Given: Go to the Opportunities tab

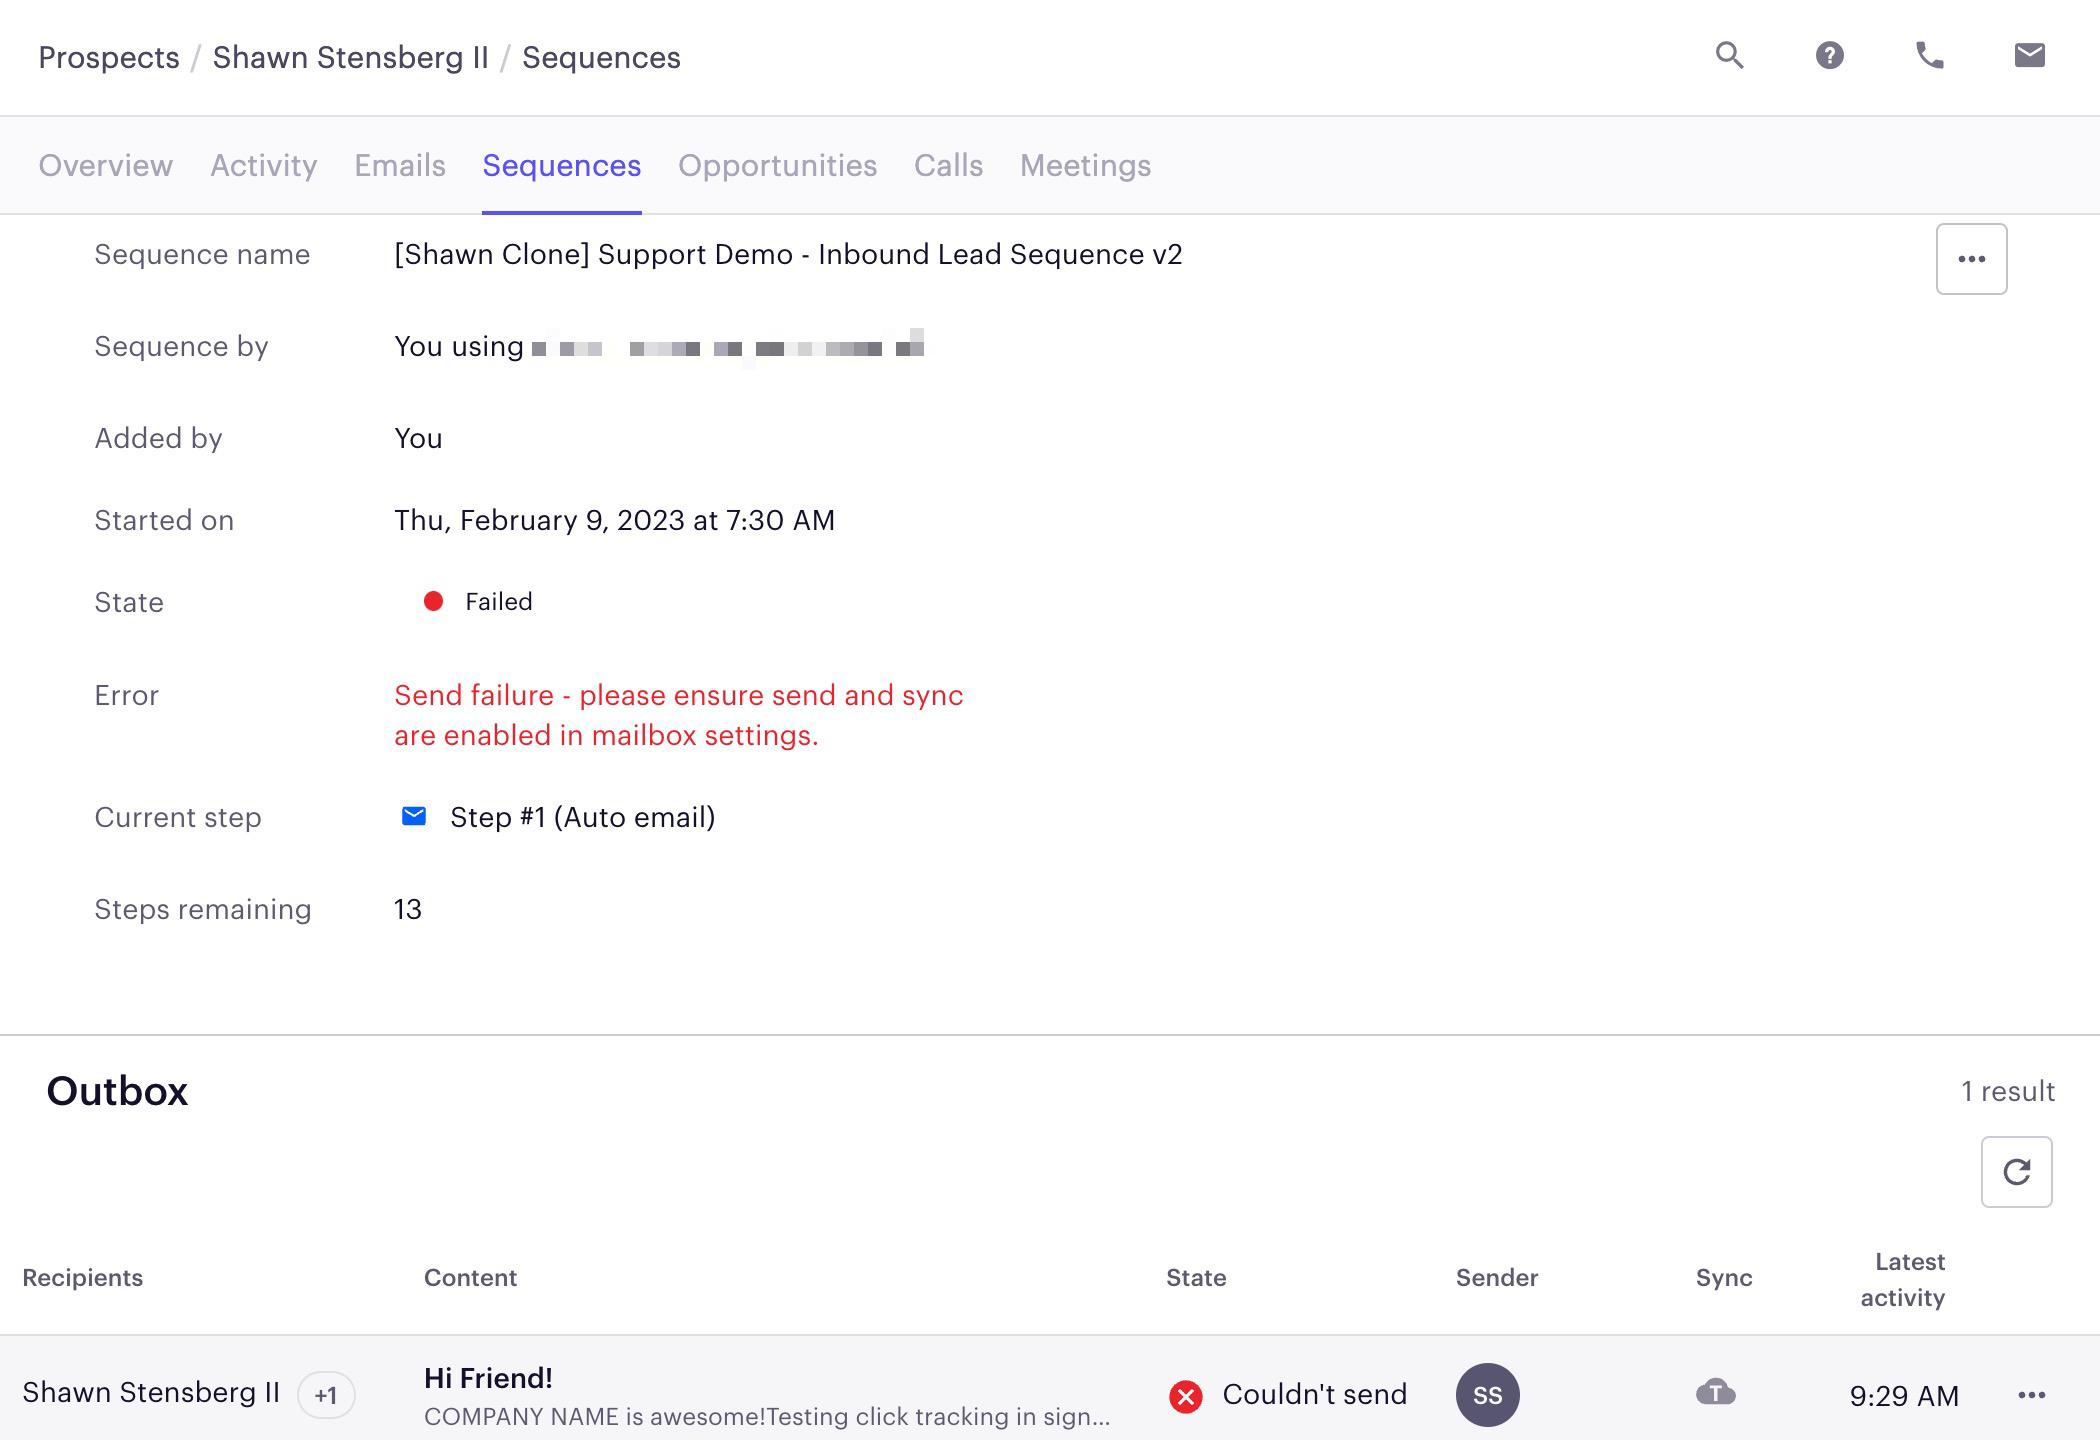Looking at the screenshot, I should coord(777,165).
